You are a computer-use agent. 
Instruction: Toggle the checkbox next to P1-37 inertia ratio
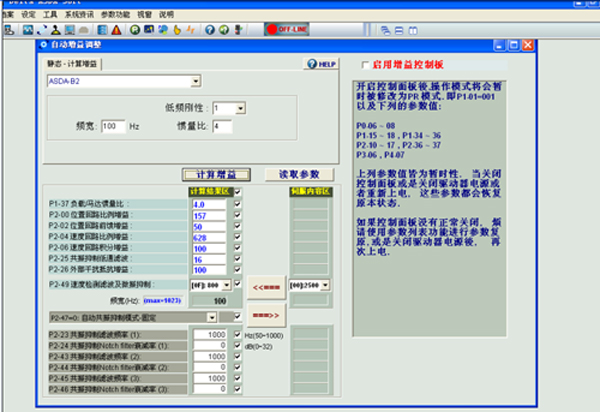tap(237, 204)
